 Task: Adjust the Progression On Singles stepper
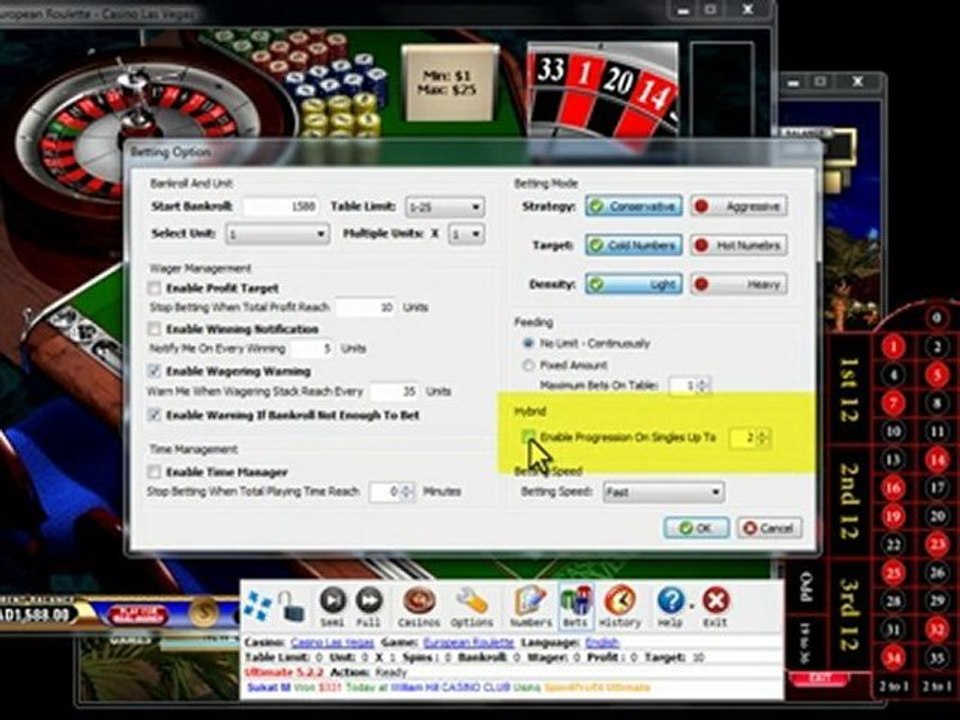[762, 438]
